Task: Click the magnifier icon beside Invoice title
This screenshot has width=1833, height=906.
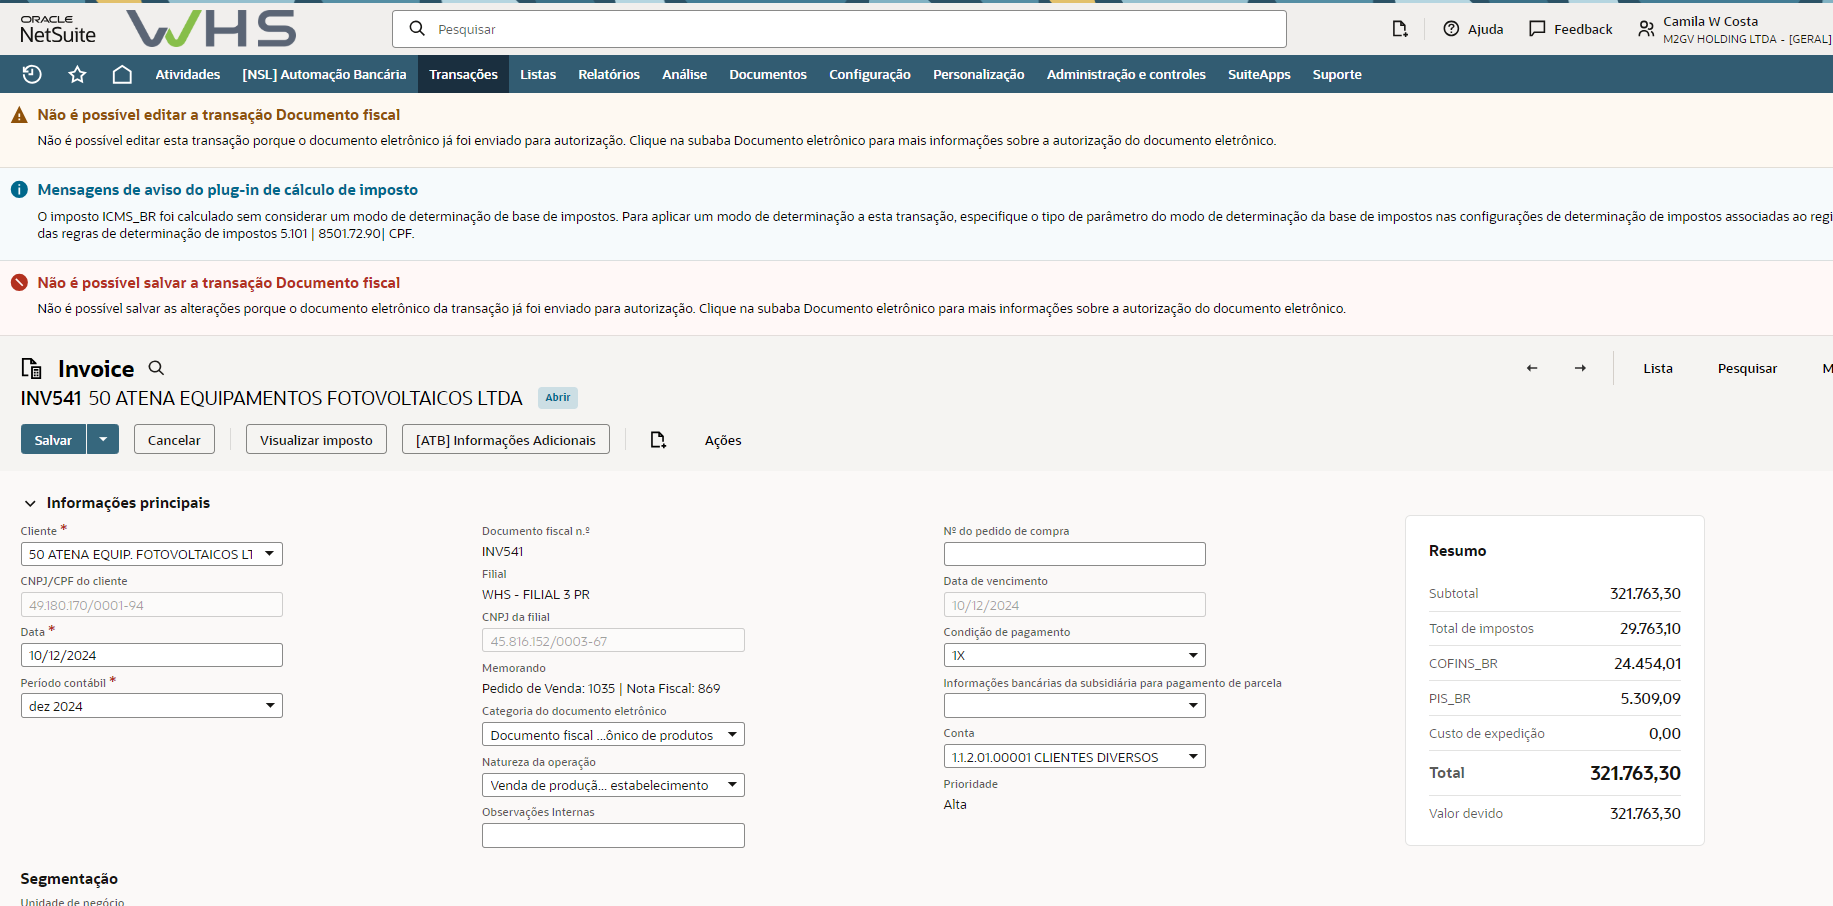Action: click(x=156, y=368)
